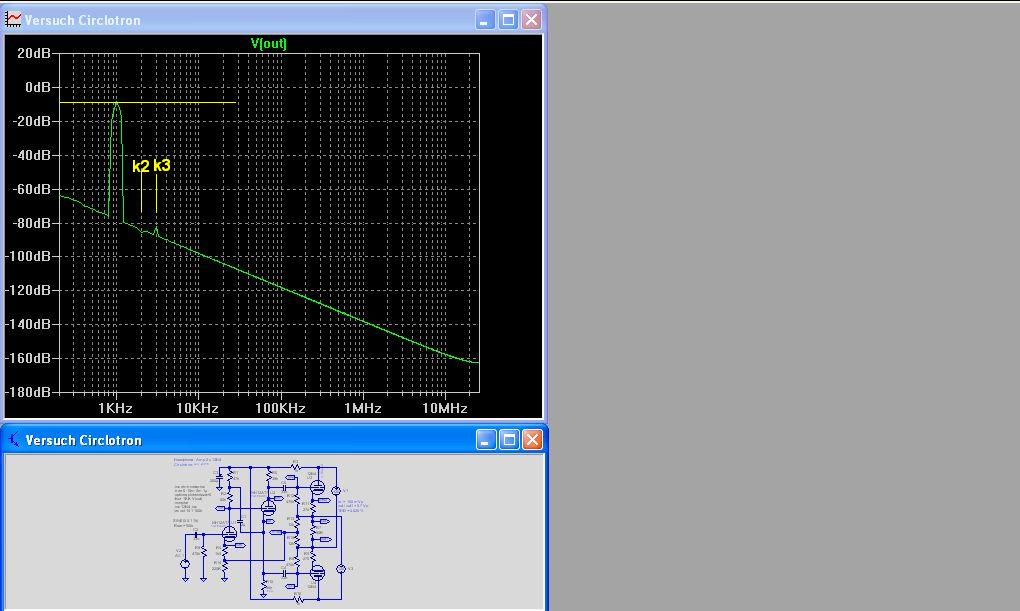This screenshot has width=1020, height=611.
Task: Click the k2 harmonic annotation
Action: 140,166
